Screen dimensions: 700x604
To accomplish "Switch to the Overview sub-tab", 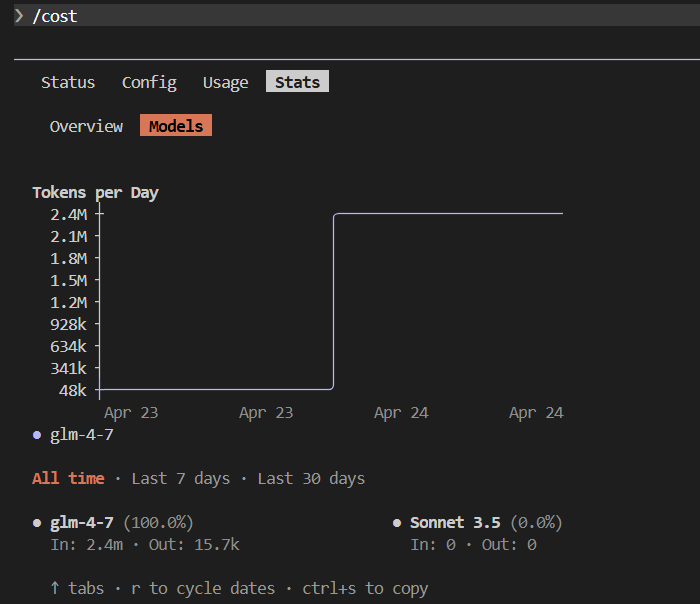I will point(86,126).
